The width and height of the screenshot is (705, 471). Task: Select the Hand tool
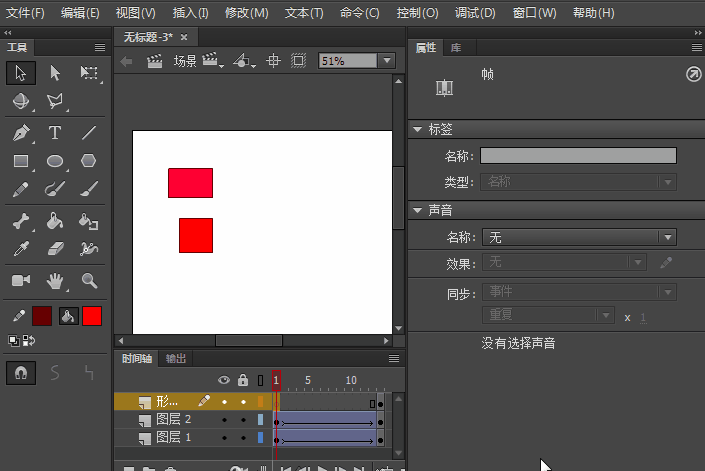[55, 281]
